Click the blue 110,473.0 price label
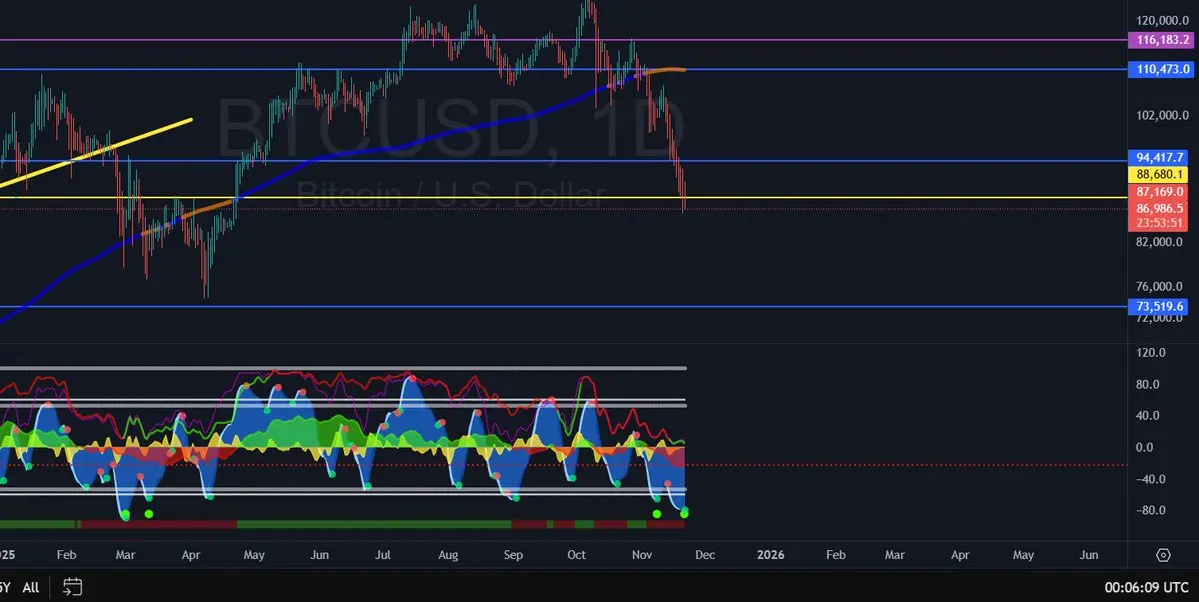This screenshot has height=602, width=1199. coord(1159,70)
